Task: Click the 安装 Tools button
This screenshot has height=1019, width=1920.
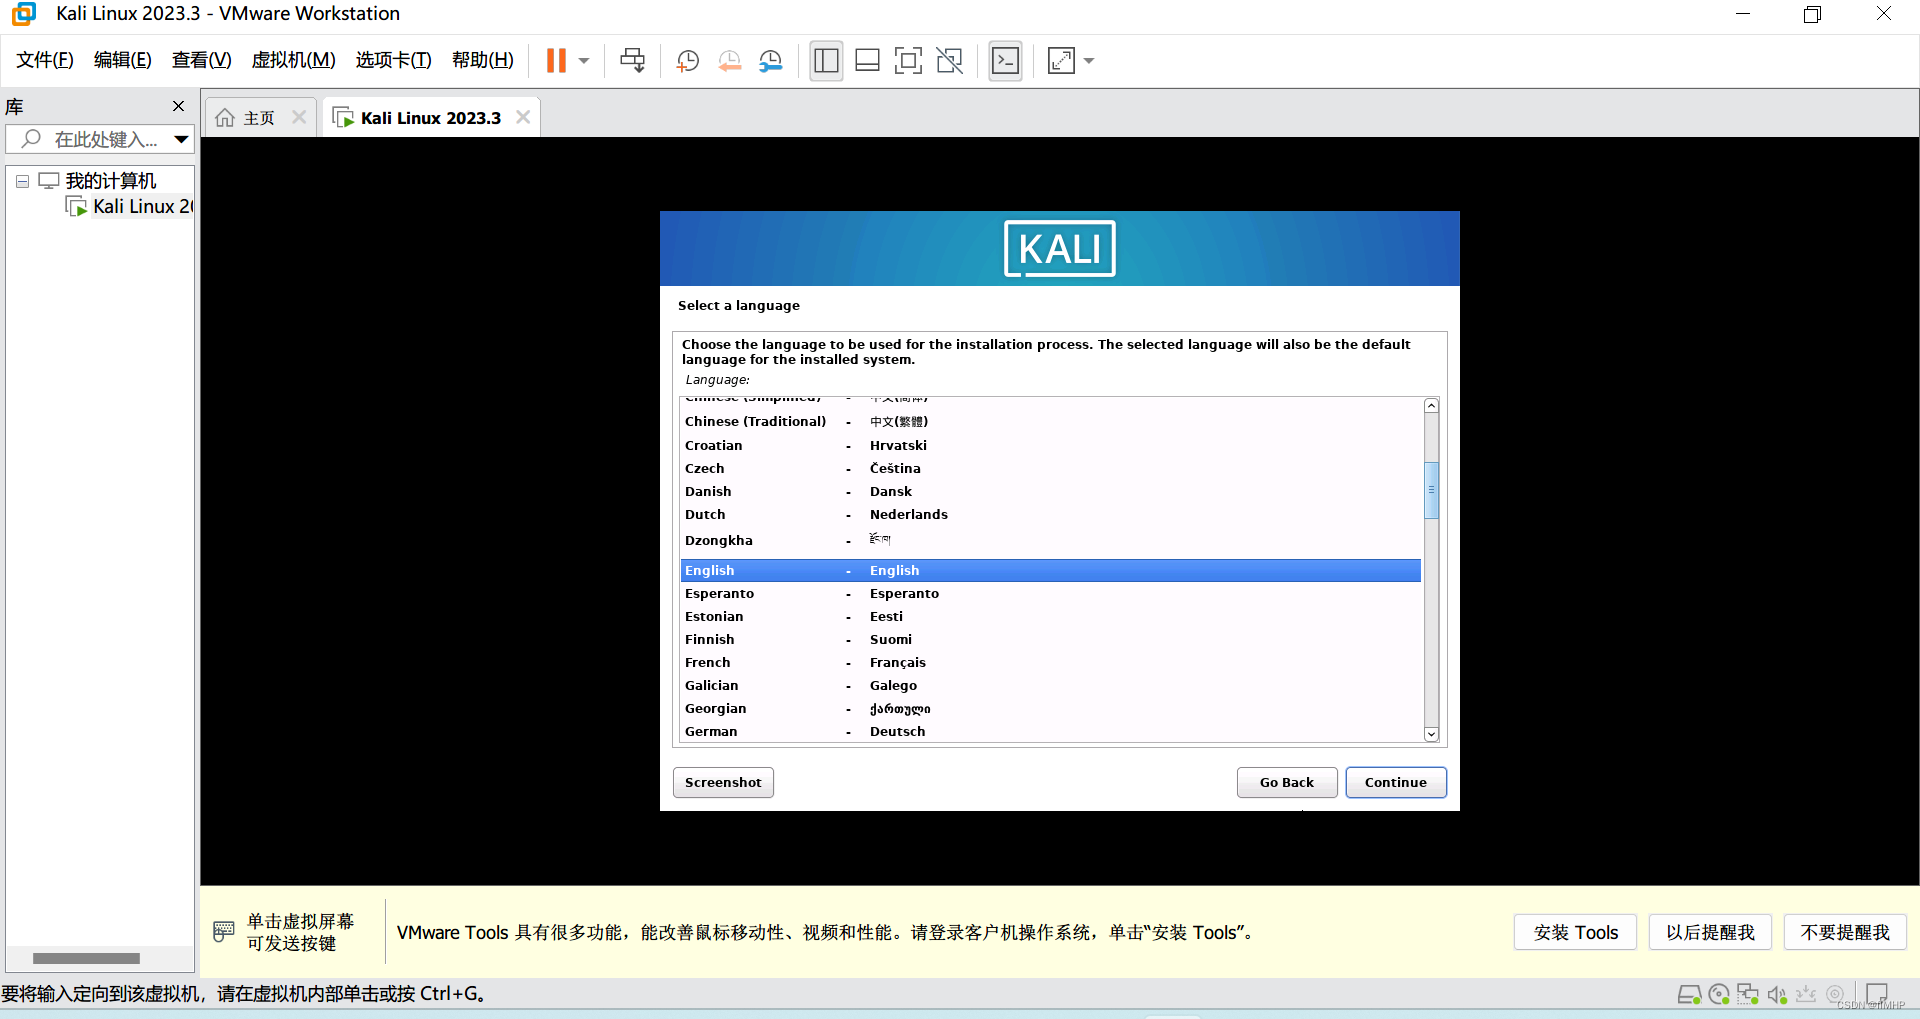Action: [1574, 932]
